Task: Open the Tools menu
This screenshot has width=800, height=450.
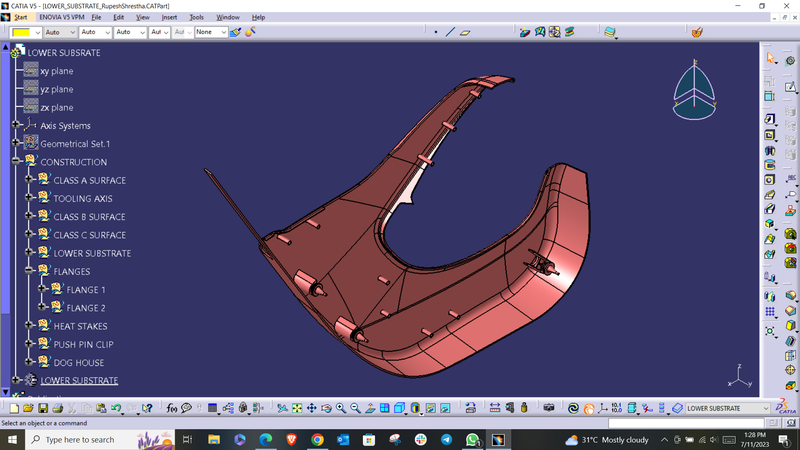Action: click(196, 17)
